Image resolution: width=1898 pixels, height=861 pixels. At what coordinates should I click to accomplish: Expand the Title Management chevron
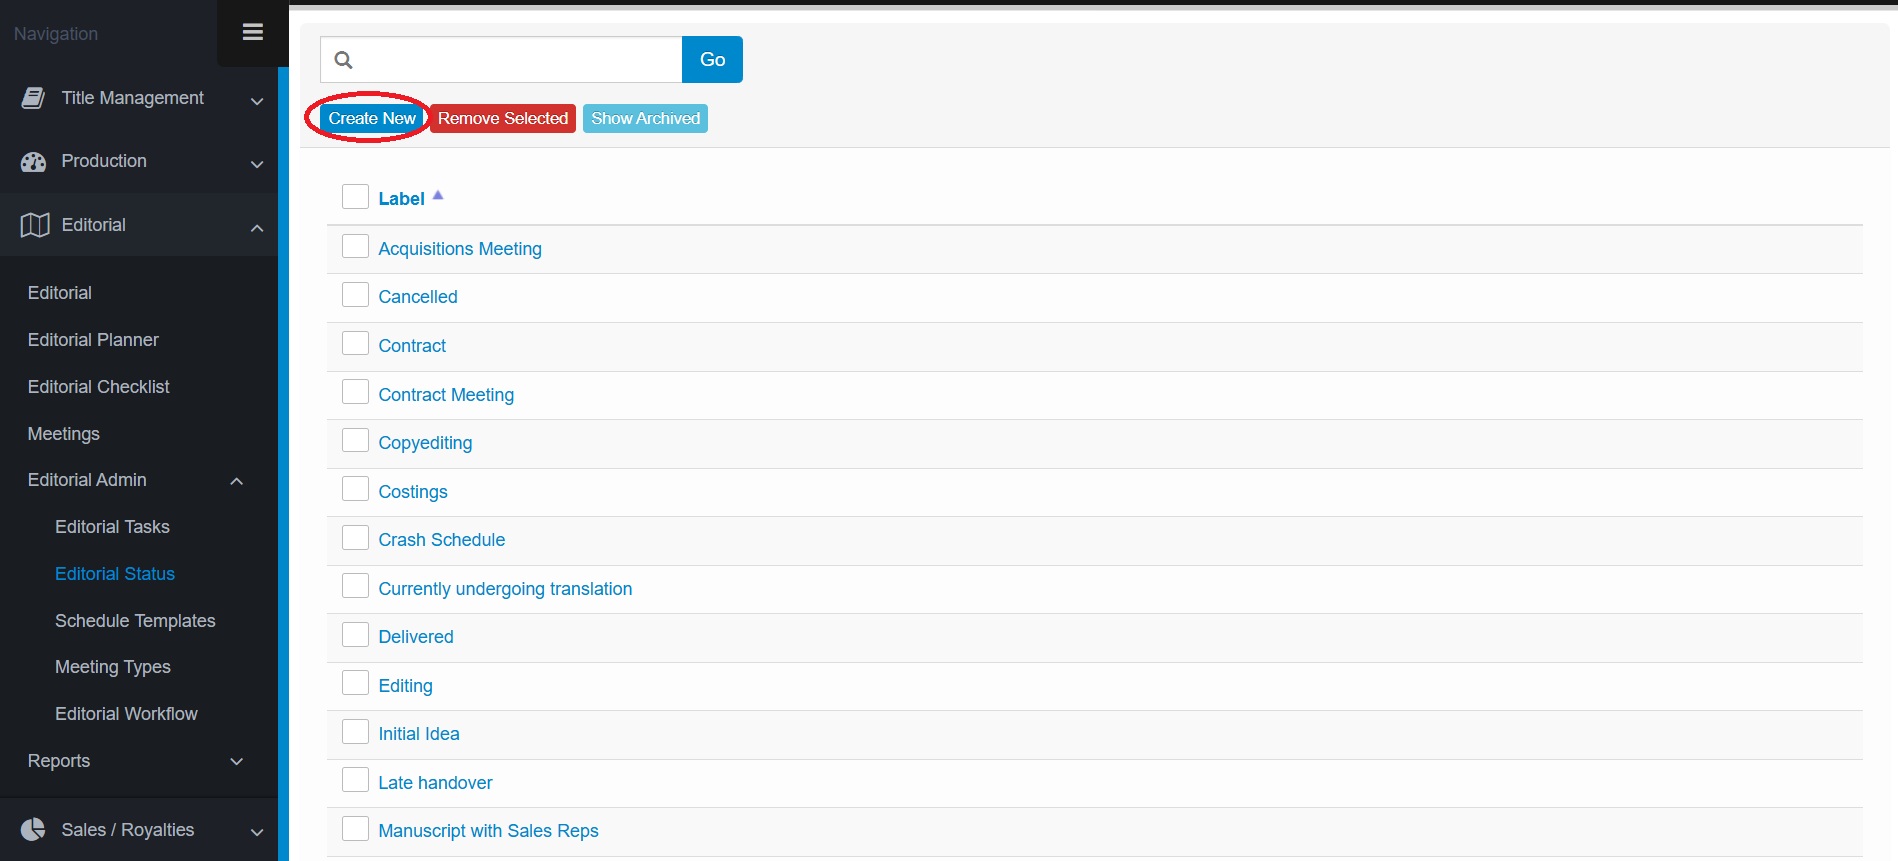click(257, 101)
